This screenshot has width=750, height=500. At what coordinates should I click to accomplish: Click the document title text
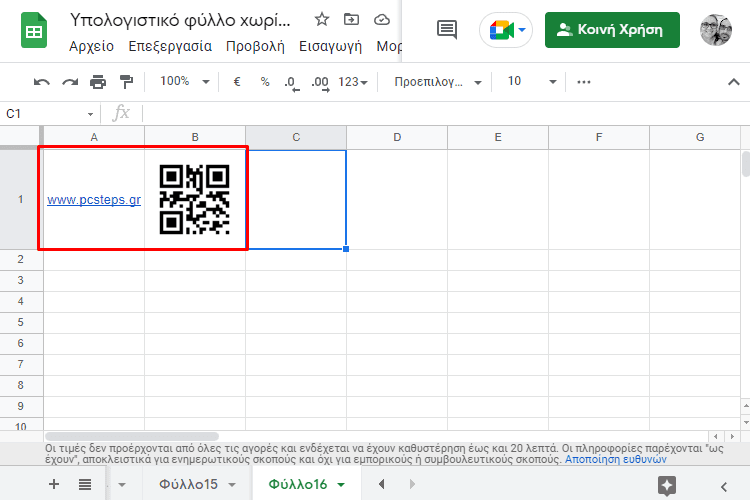click(x=180, y=20)
